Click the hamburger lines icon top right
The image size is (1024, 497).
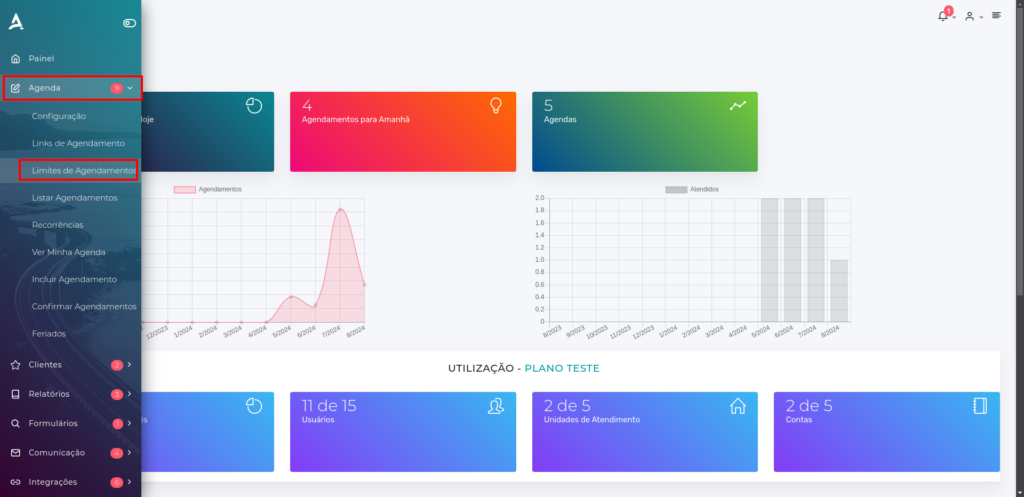pos(996,15)
